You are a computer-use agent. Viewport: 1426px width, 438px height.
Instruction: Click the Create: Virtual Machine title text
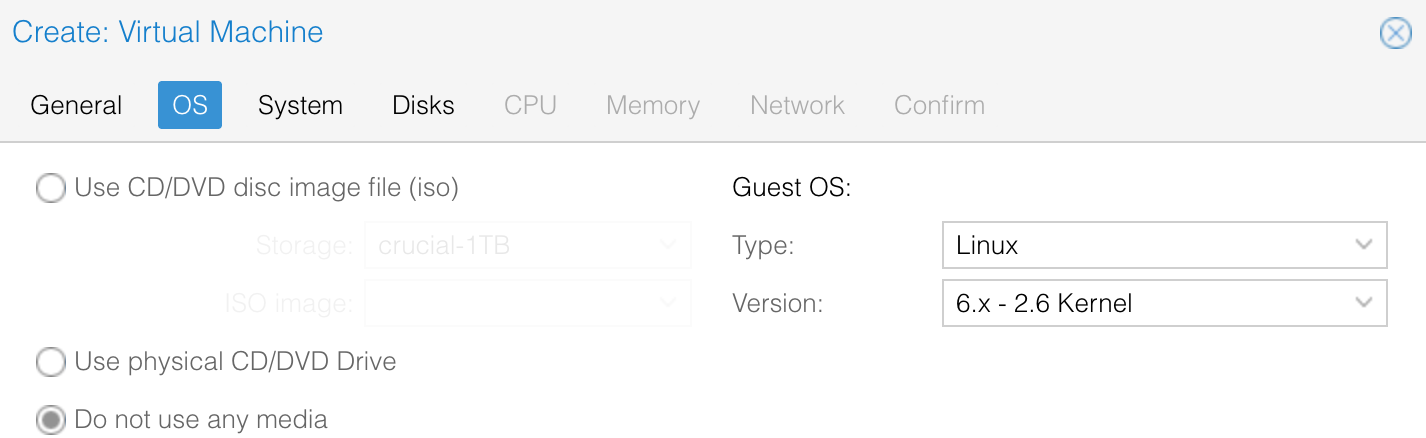[x=168, y=32]
